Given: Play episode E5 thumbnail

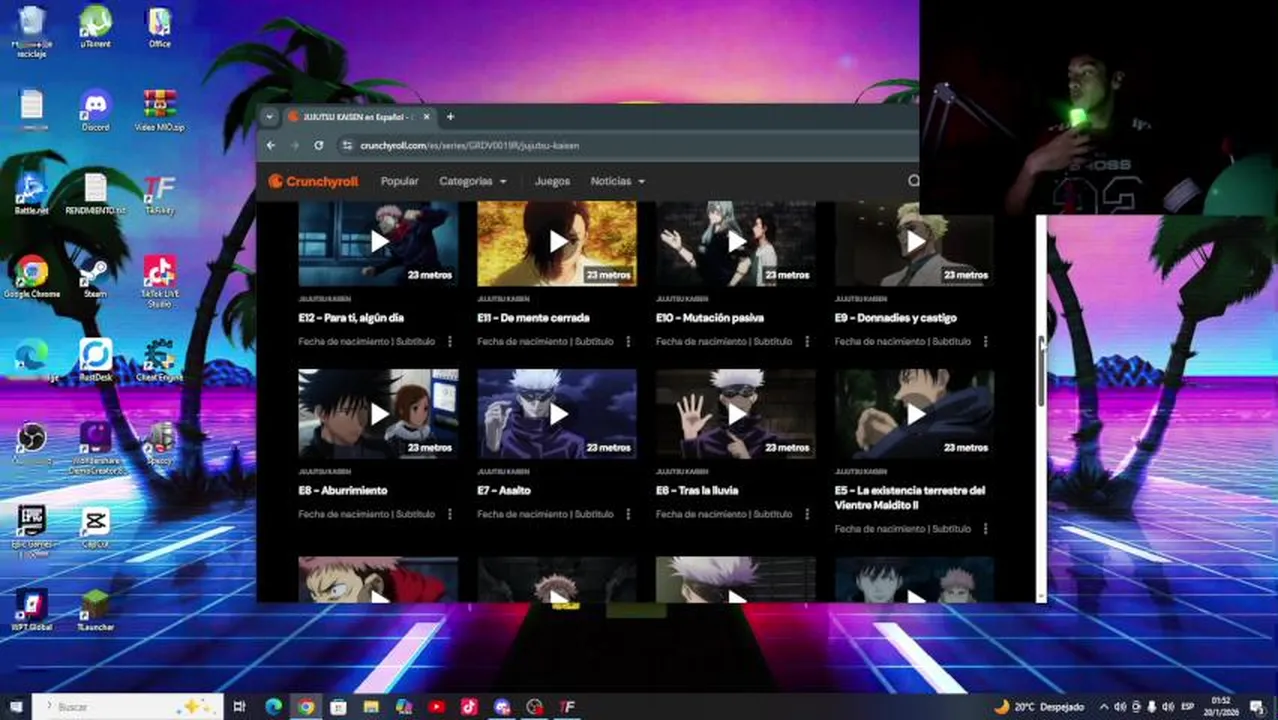Looking at the screenshot, I should click(x=915, y=414).
